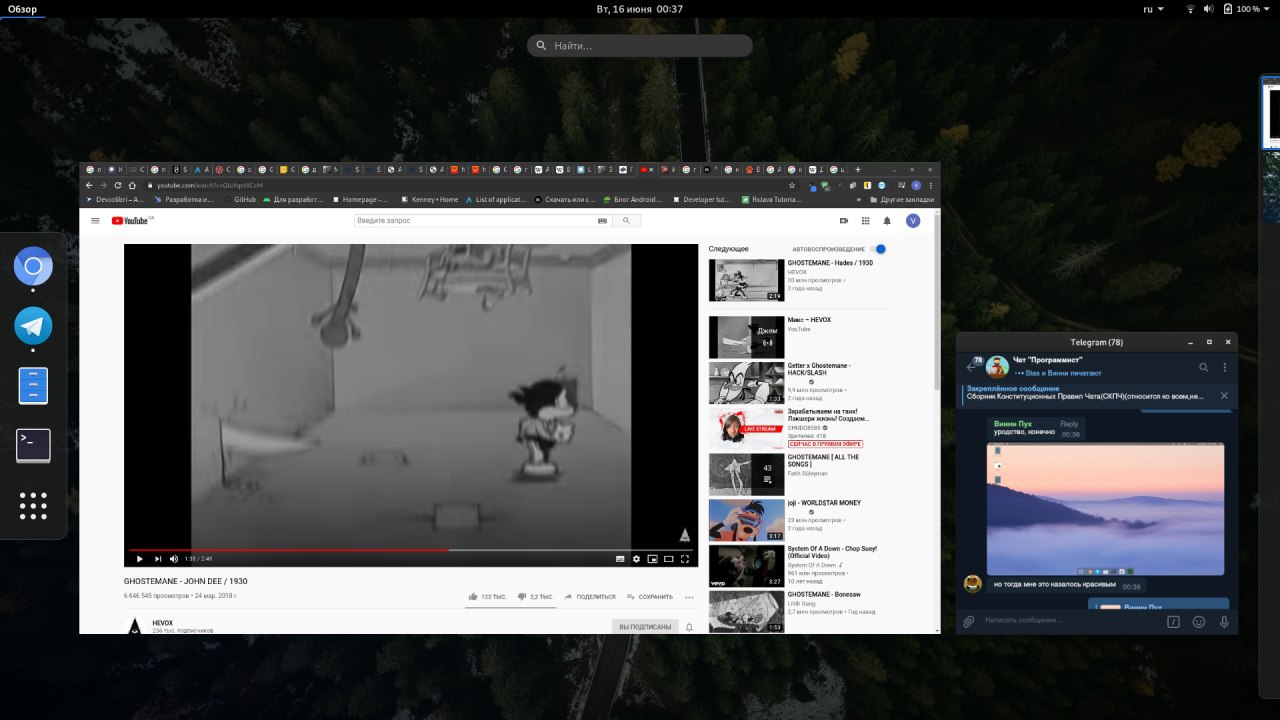
Task: Bookmark this page with star icon
Action: 792,185
